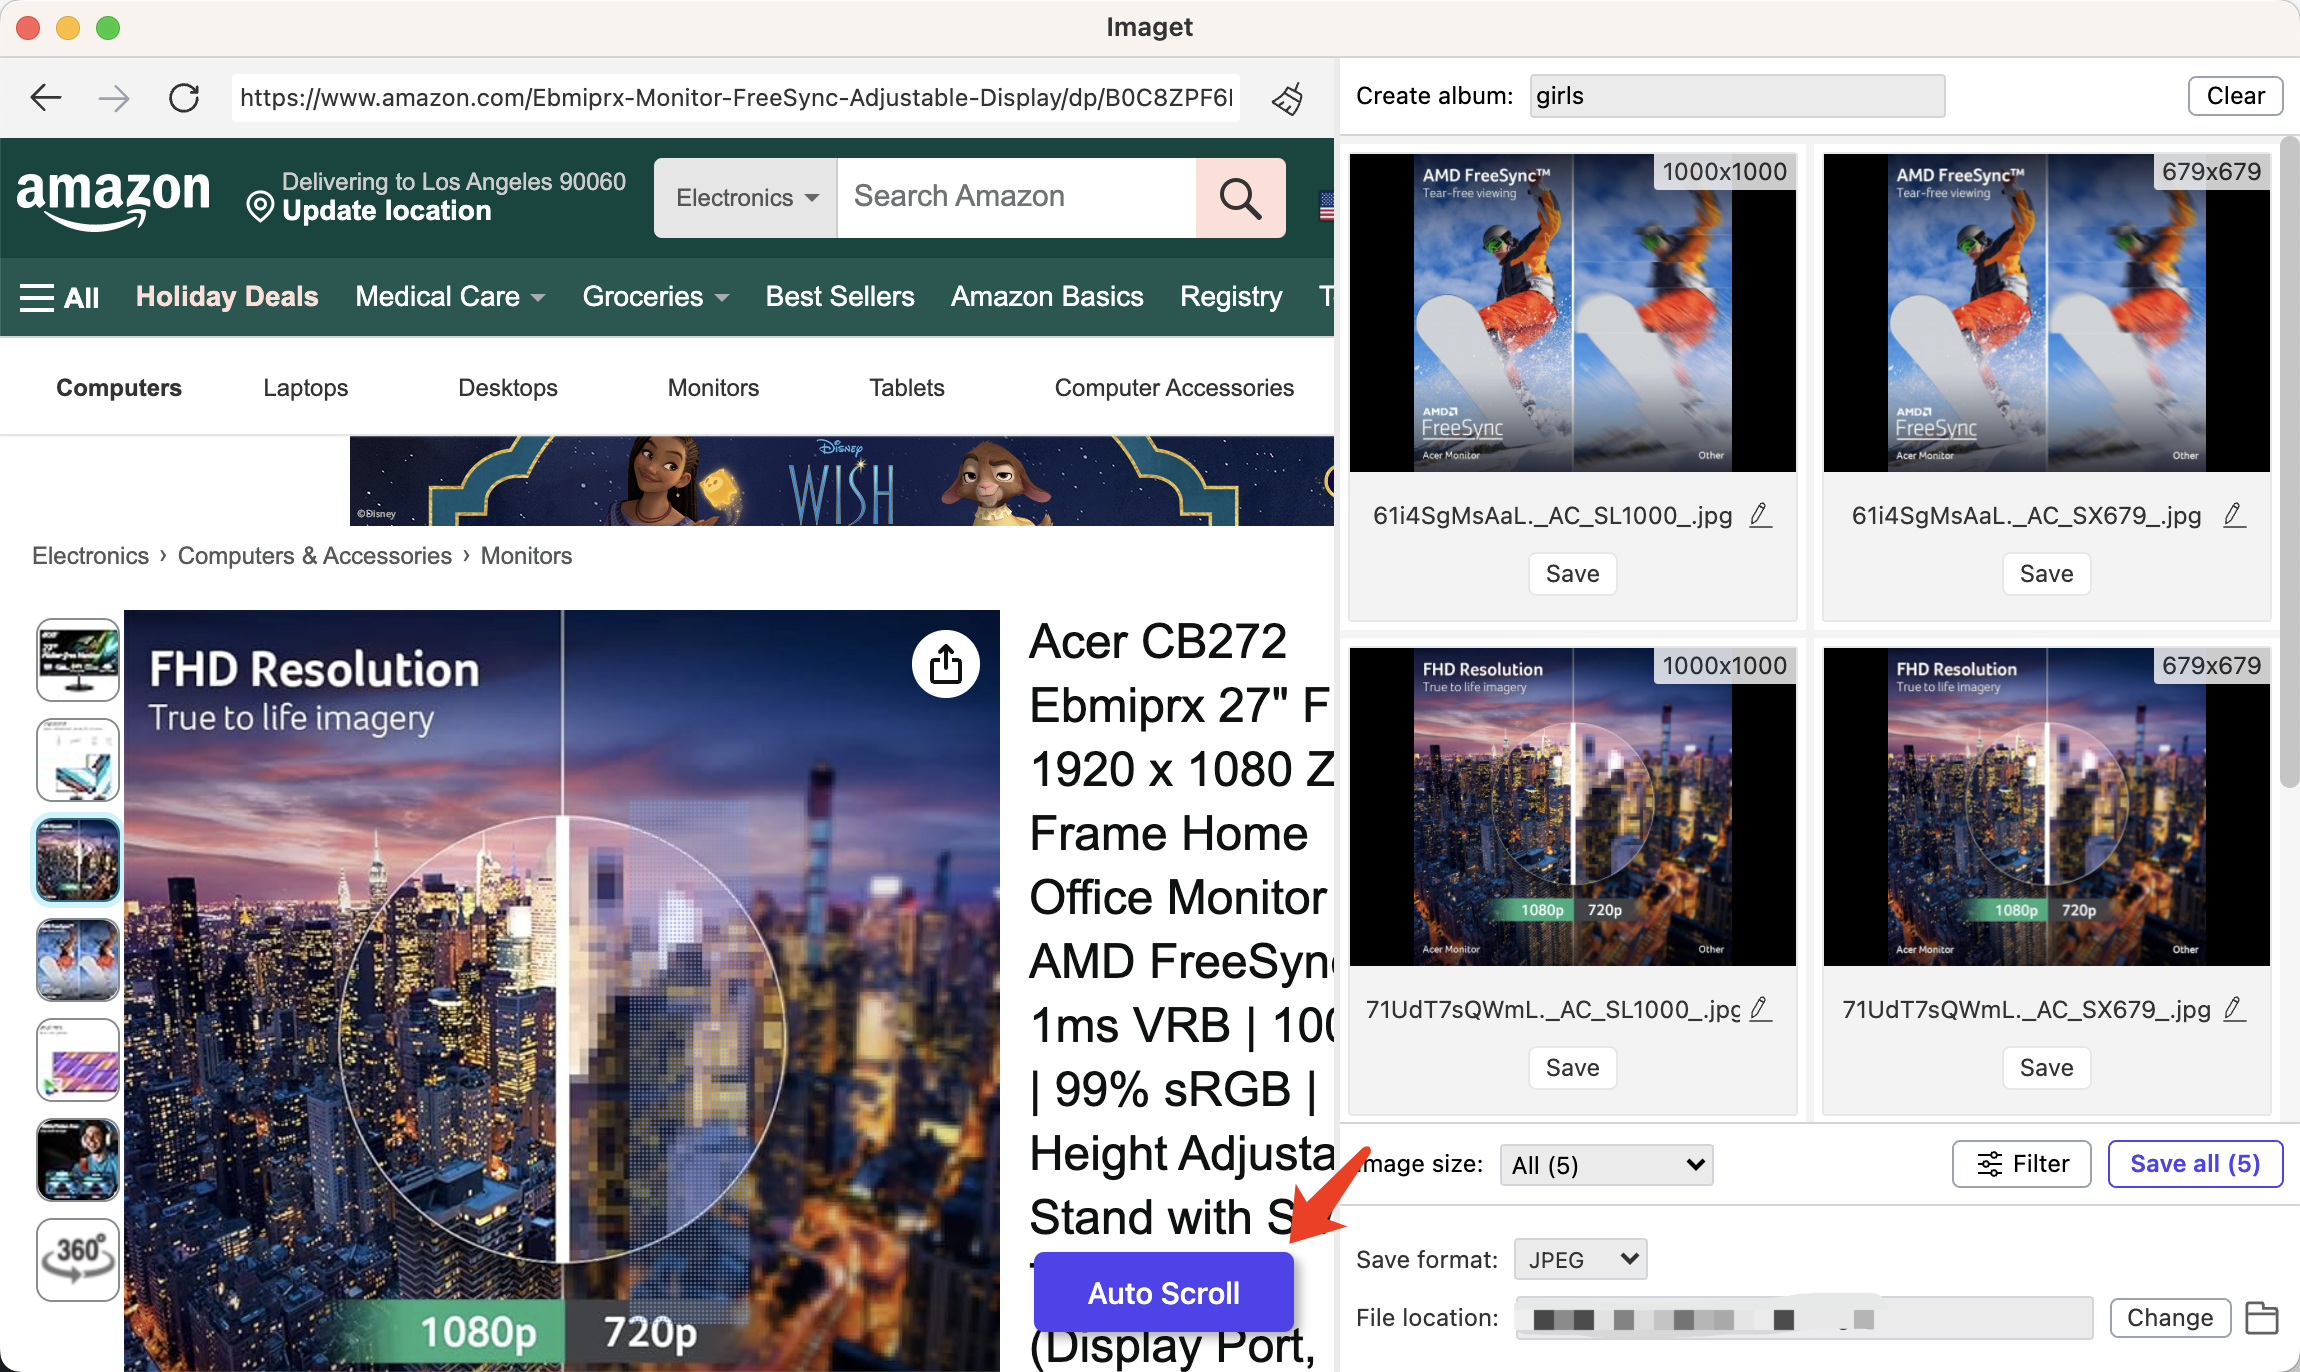Screen dimensions: 2300x1372
Task: Expand the Save format JPEG dropdown
Action: coord(1577,1258)
